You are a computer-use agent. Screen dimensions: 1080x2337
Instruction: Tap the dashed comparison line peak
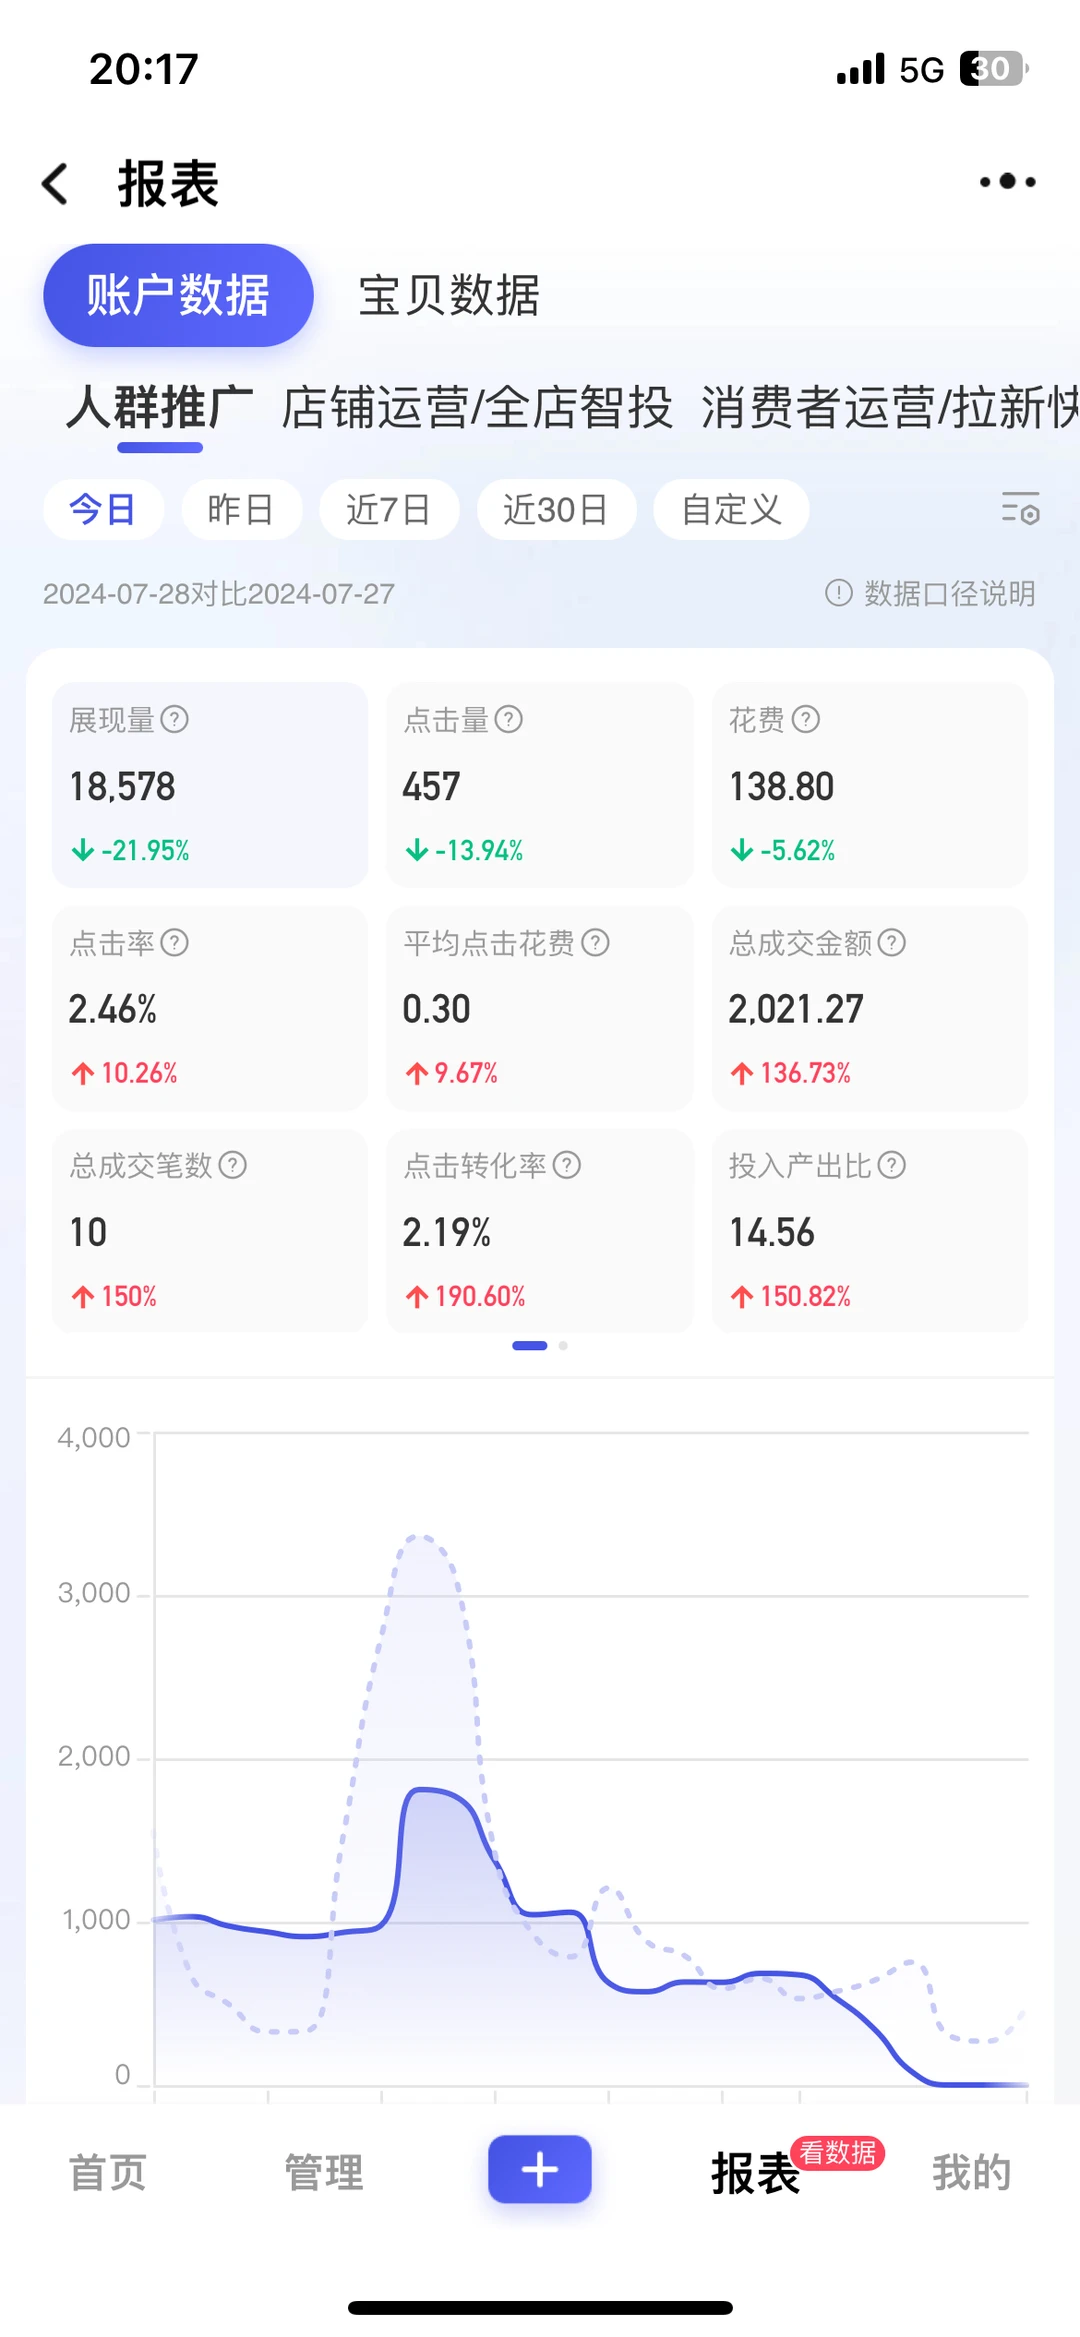[x=420, y=1537]
